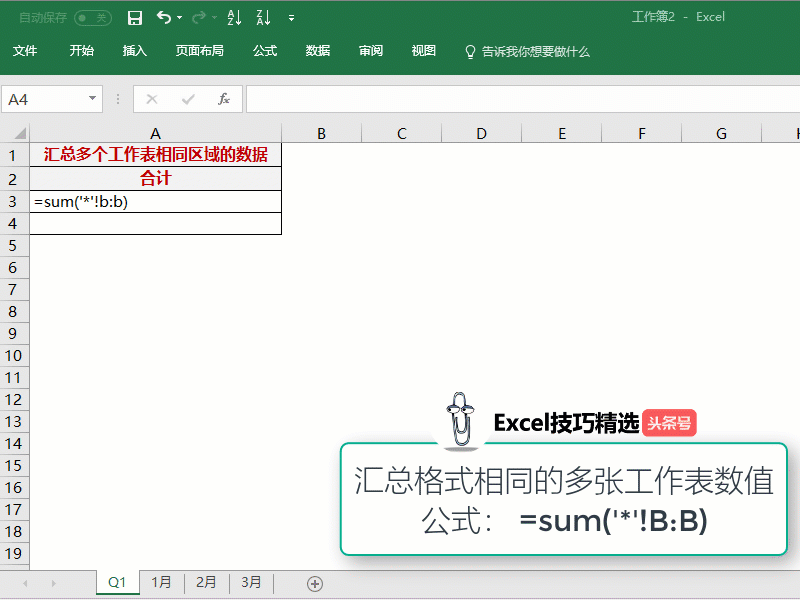Viewport: 800px width, 600px height.
Task: Switch to the 2月 sheet tab
Action: point(206,583)
